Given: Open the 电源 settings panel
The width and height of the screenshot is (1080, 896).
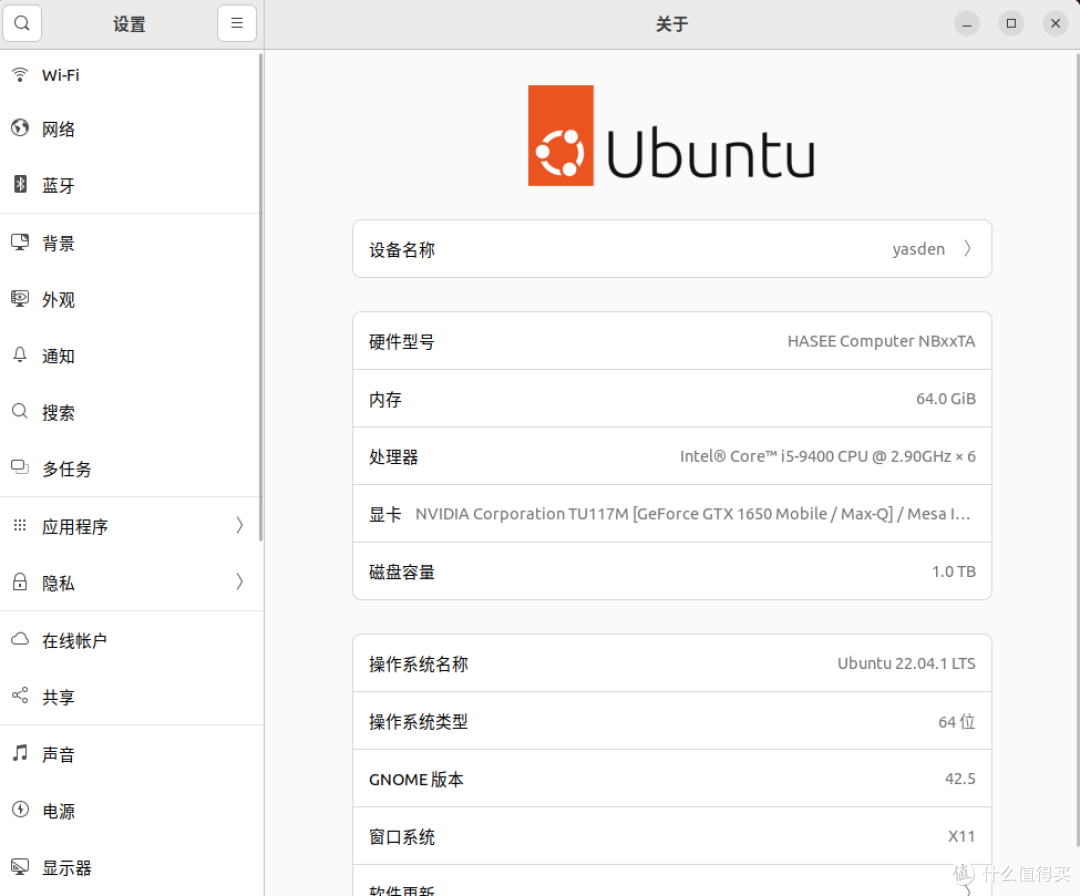Looking at the screenshot, I should click(58, 811).
